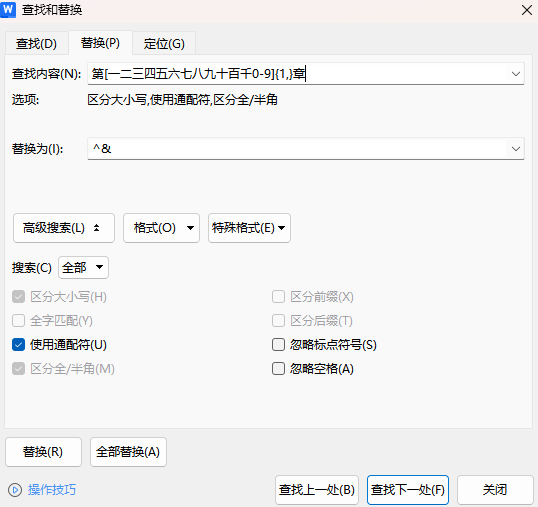Collapse advanced search via 高级搜索 arrows icon

click(x=96, y=228)
